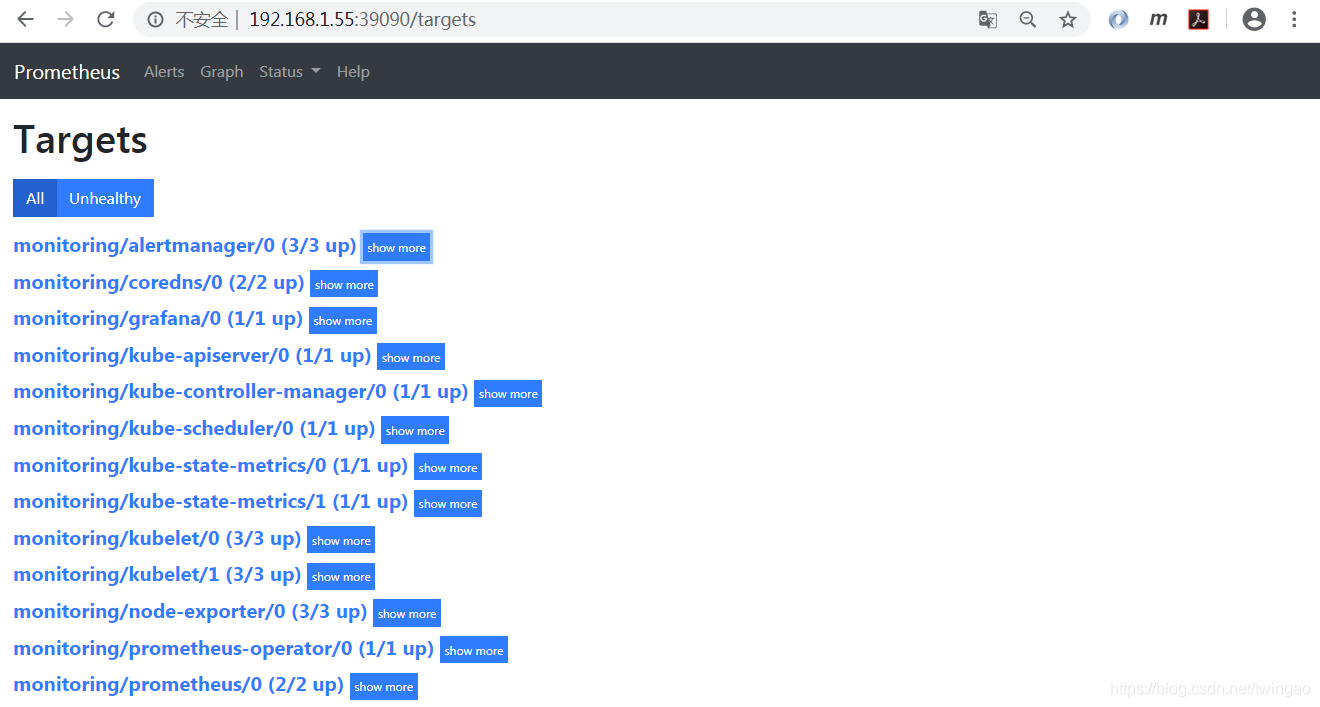This screenshot has width=1320, height=707.
Task: Expand prometheus-operator/0 with show more
Action: (474, 650)
